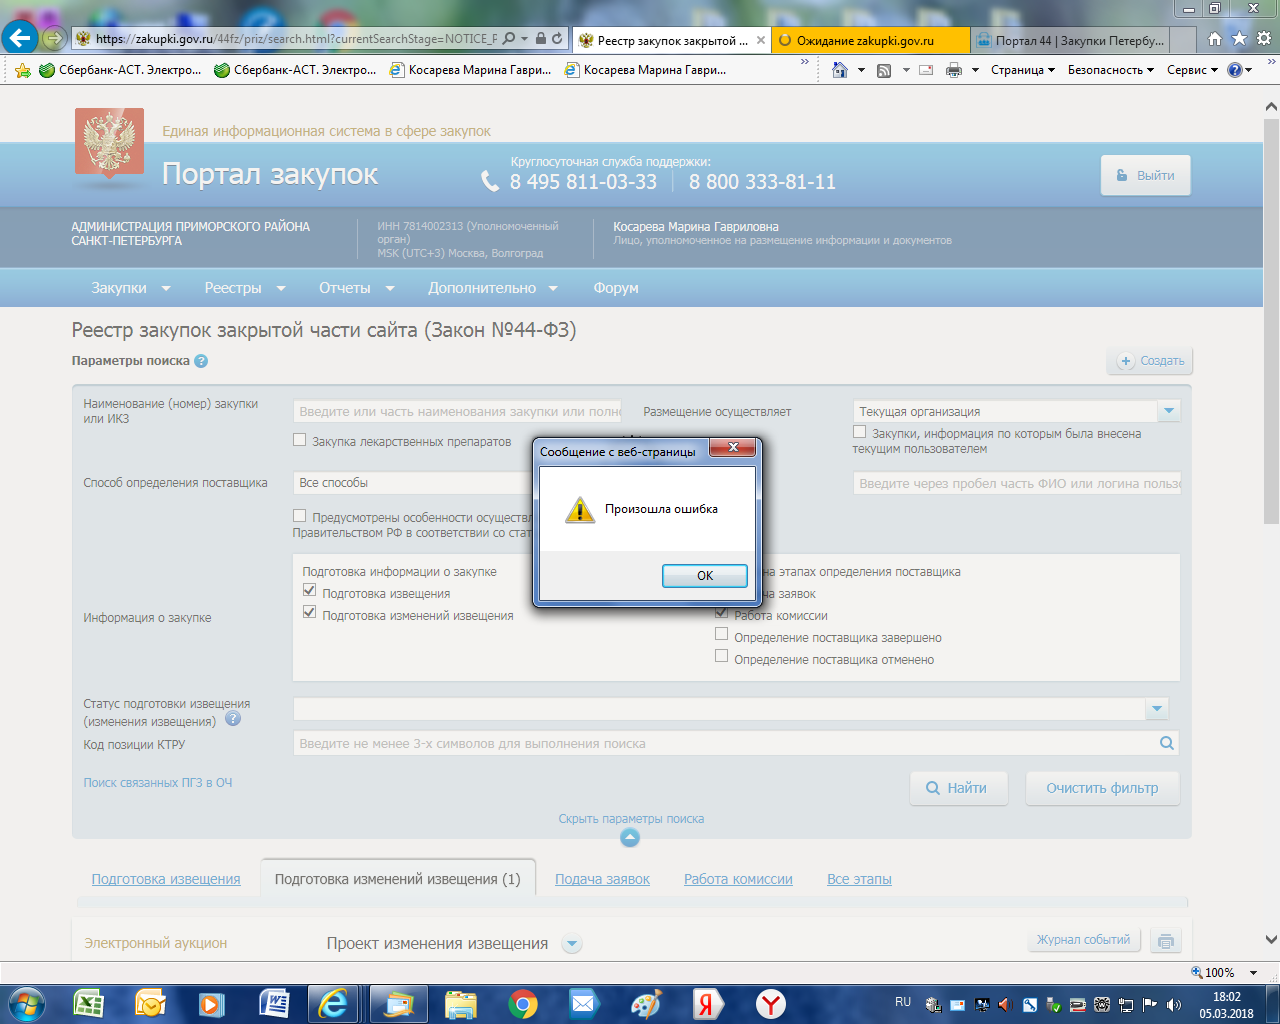Click the Найти search button
This screenshot has width=1280, height=1024.
point(958,788)
